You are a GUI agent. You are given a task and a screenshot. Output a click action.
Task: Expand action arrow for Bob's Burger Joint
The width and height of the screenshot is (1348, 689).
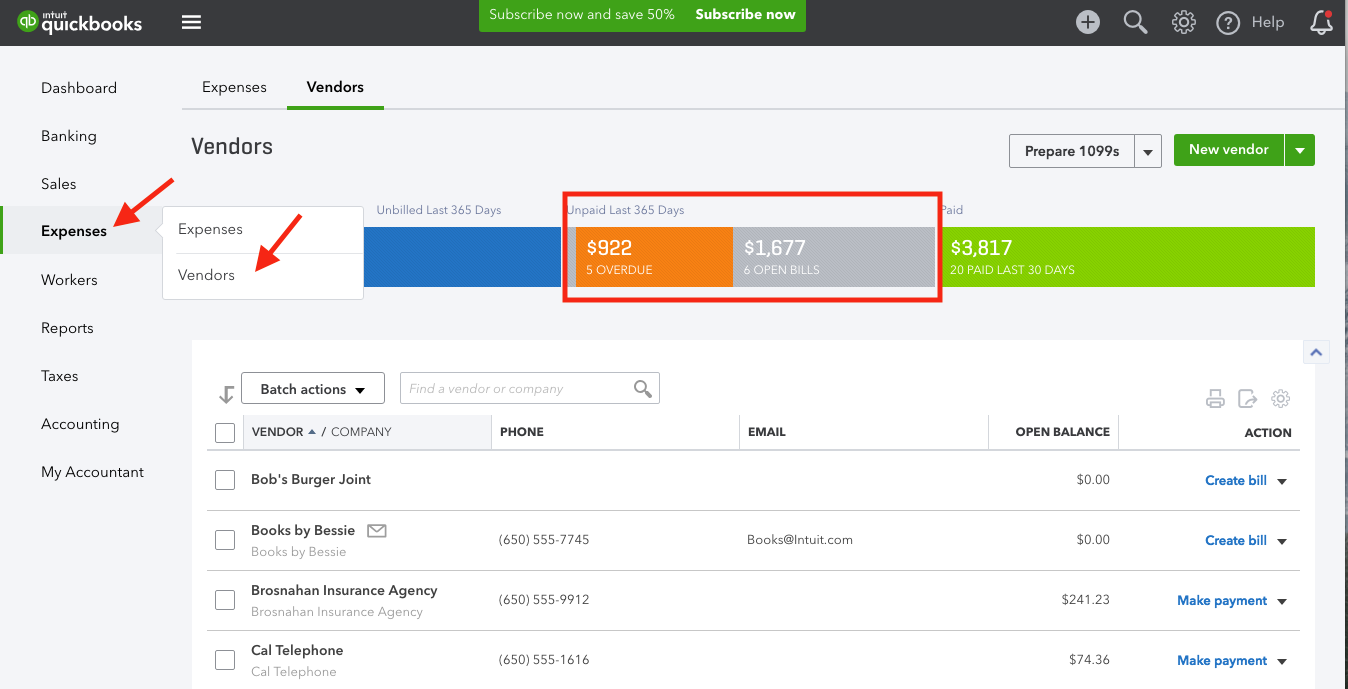(1282, 481)
